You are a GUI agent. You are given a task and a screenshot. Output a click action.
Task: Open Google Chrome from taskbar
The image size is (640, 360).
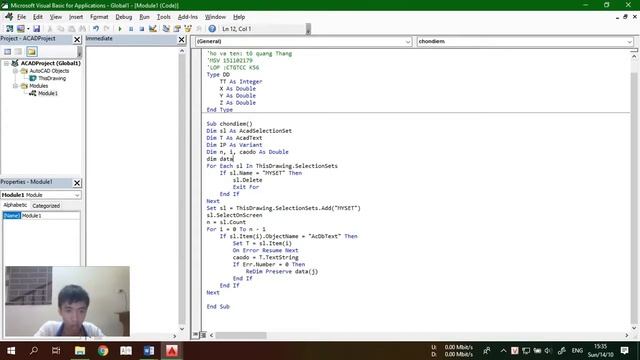click(x=103, y=351)
